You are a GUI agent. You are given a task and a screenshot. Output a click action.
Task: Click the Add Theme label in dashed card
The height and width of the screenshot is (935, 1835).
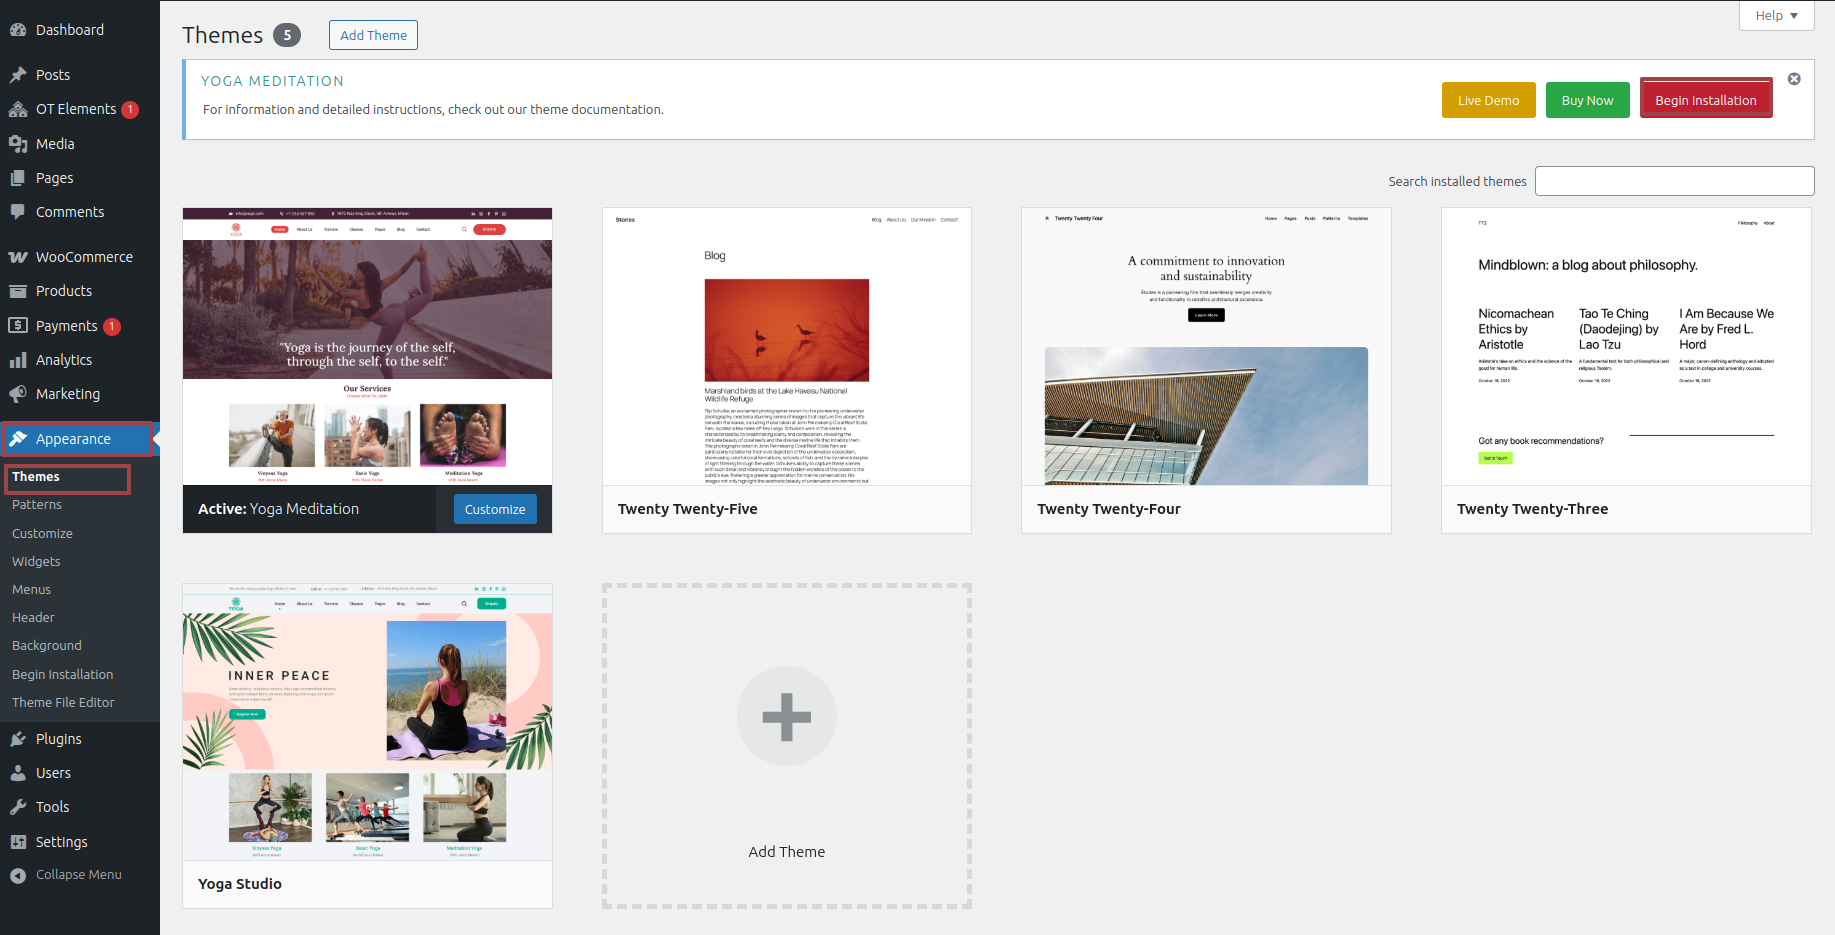pos(787,852)
